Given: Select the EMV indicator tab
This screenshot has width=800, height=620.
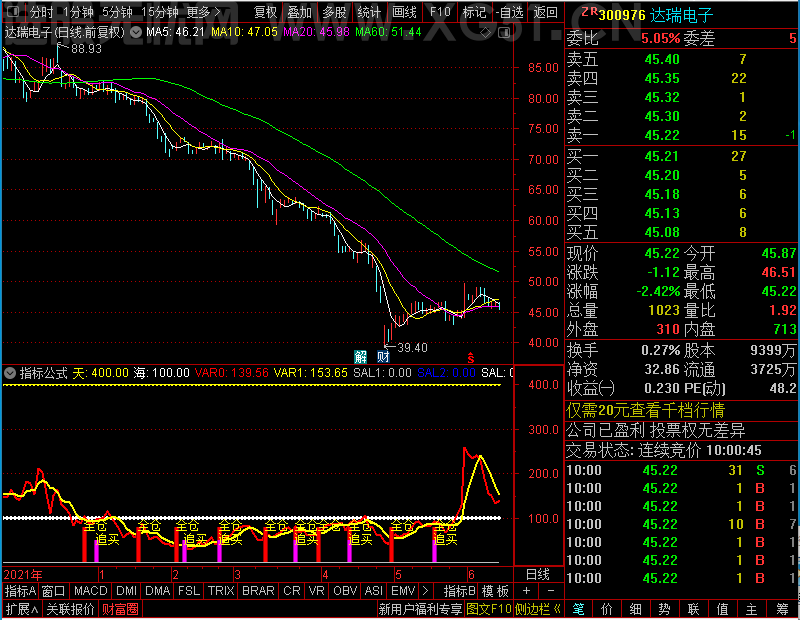Looking at the screenshot, I should coord(403,591).
